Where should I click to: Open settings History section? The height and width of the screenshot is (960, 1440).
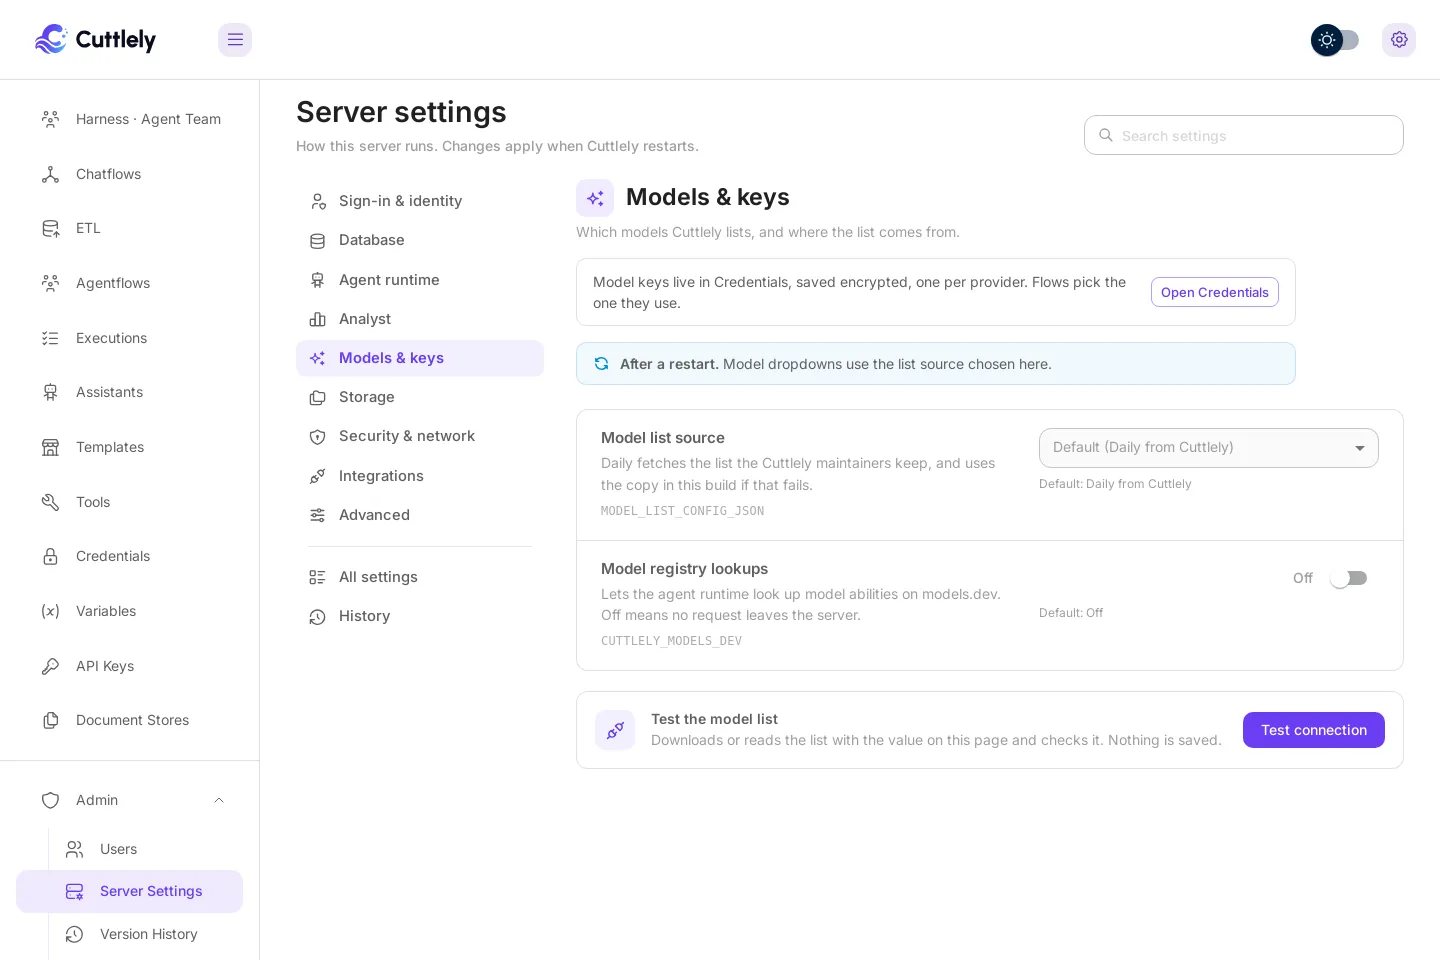pos(420,616)
